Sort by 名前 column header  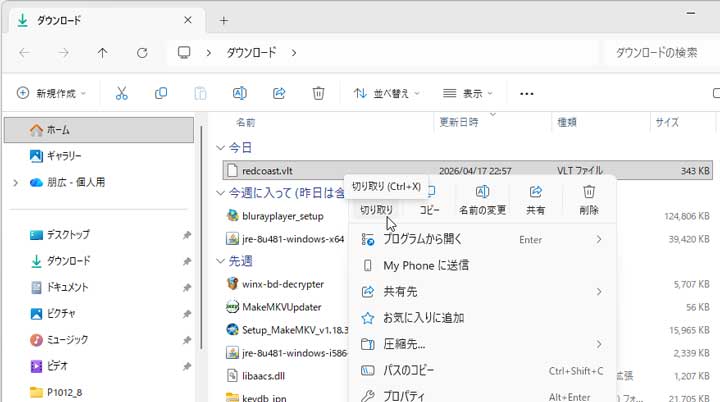coord(246,123)
